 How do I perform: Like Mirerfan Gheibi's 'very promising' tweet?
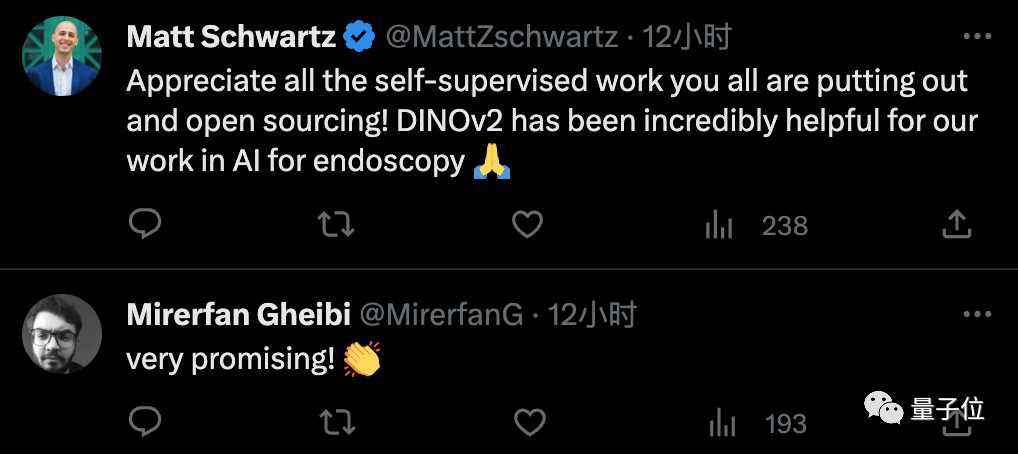[527, 421]
